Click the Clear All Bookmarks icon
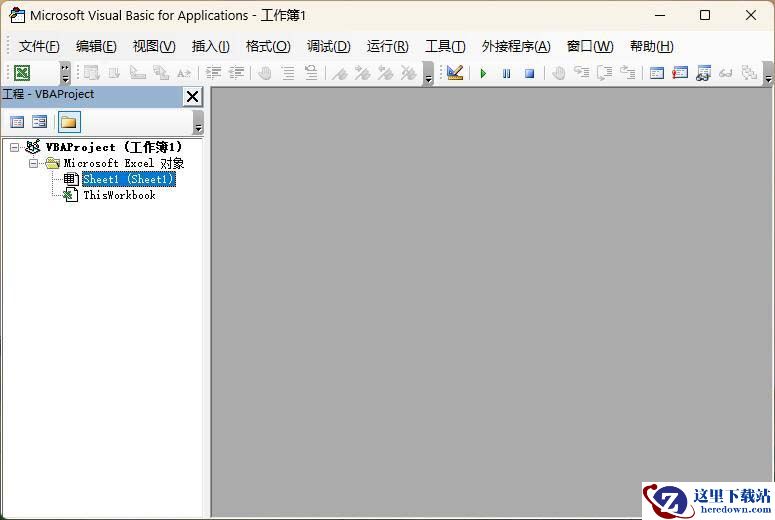775x520 pixels. point(408,73)
